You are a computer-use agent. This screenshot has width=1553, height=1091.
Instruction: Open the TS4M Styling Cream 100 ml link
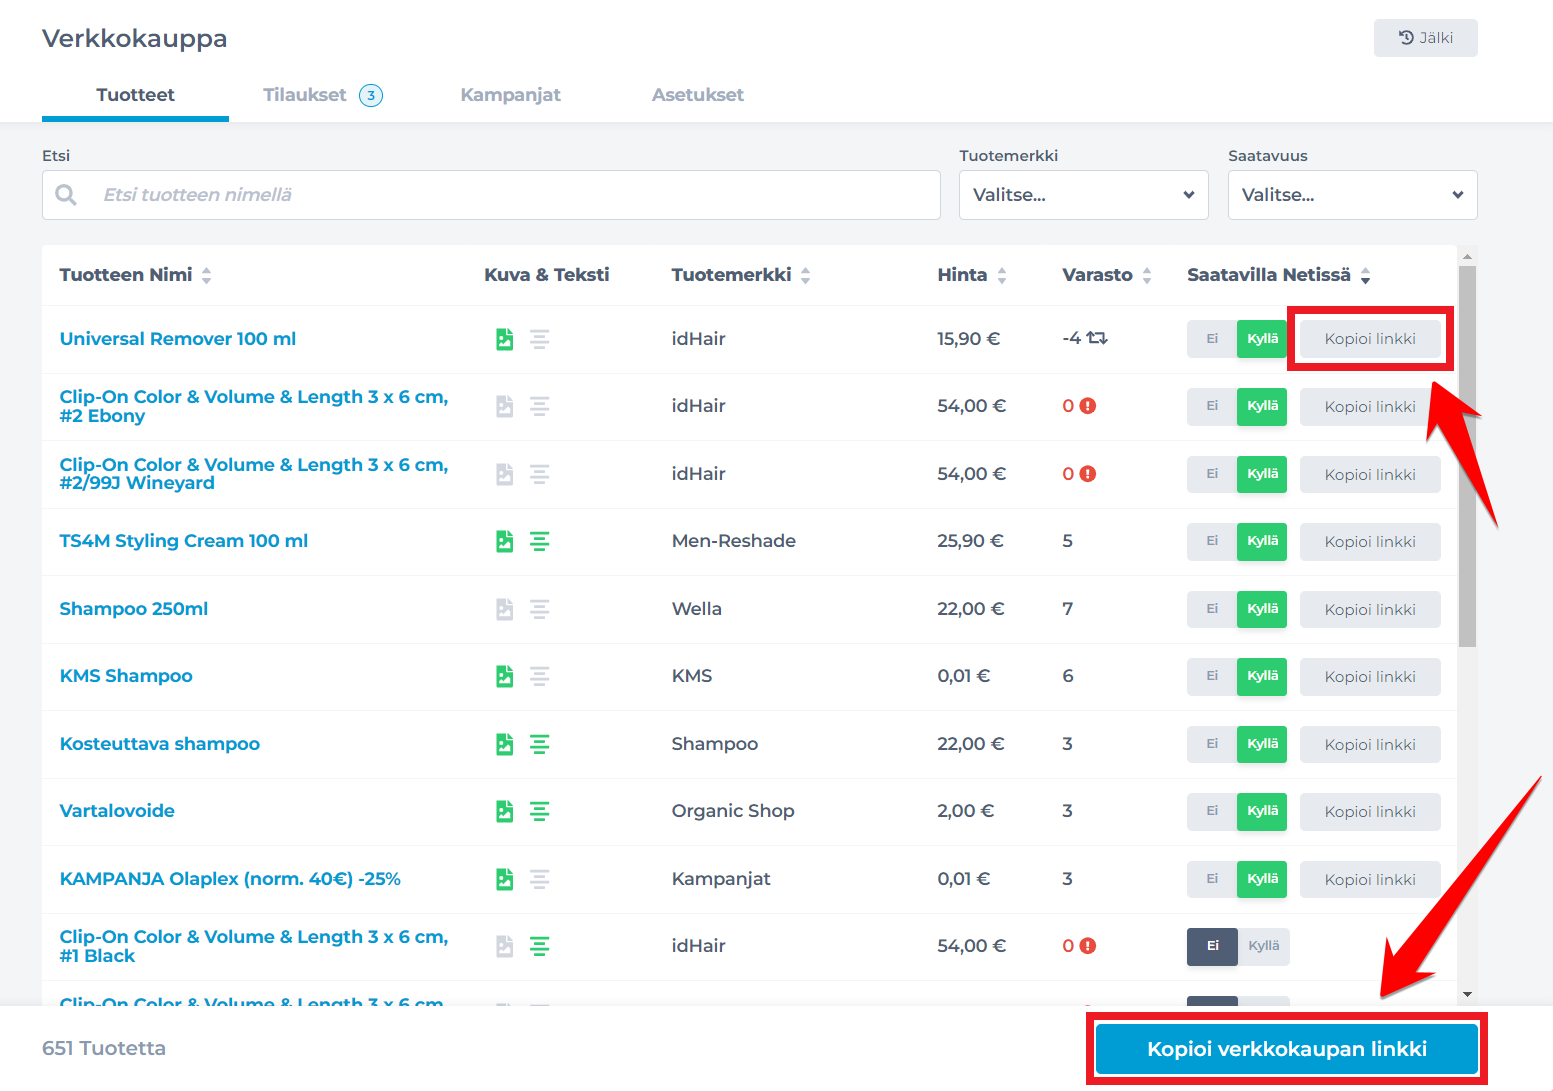pyautogui.click(x=184, y=541)
